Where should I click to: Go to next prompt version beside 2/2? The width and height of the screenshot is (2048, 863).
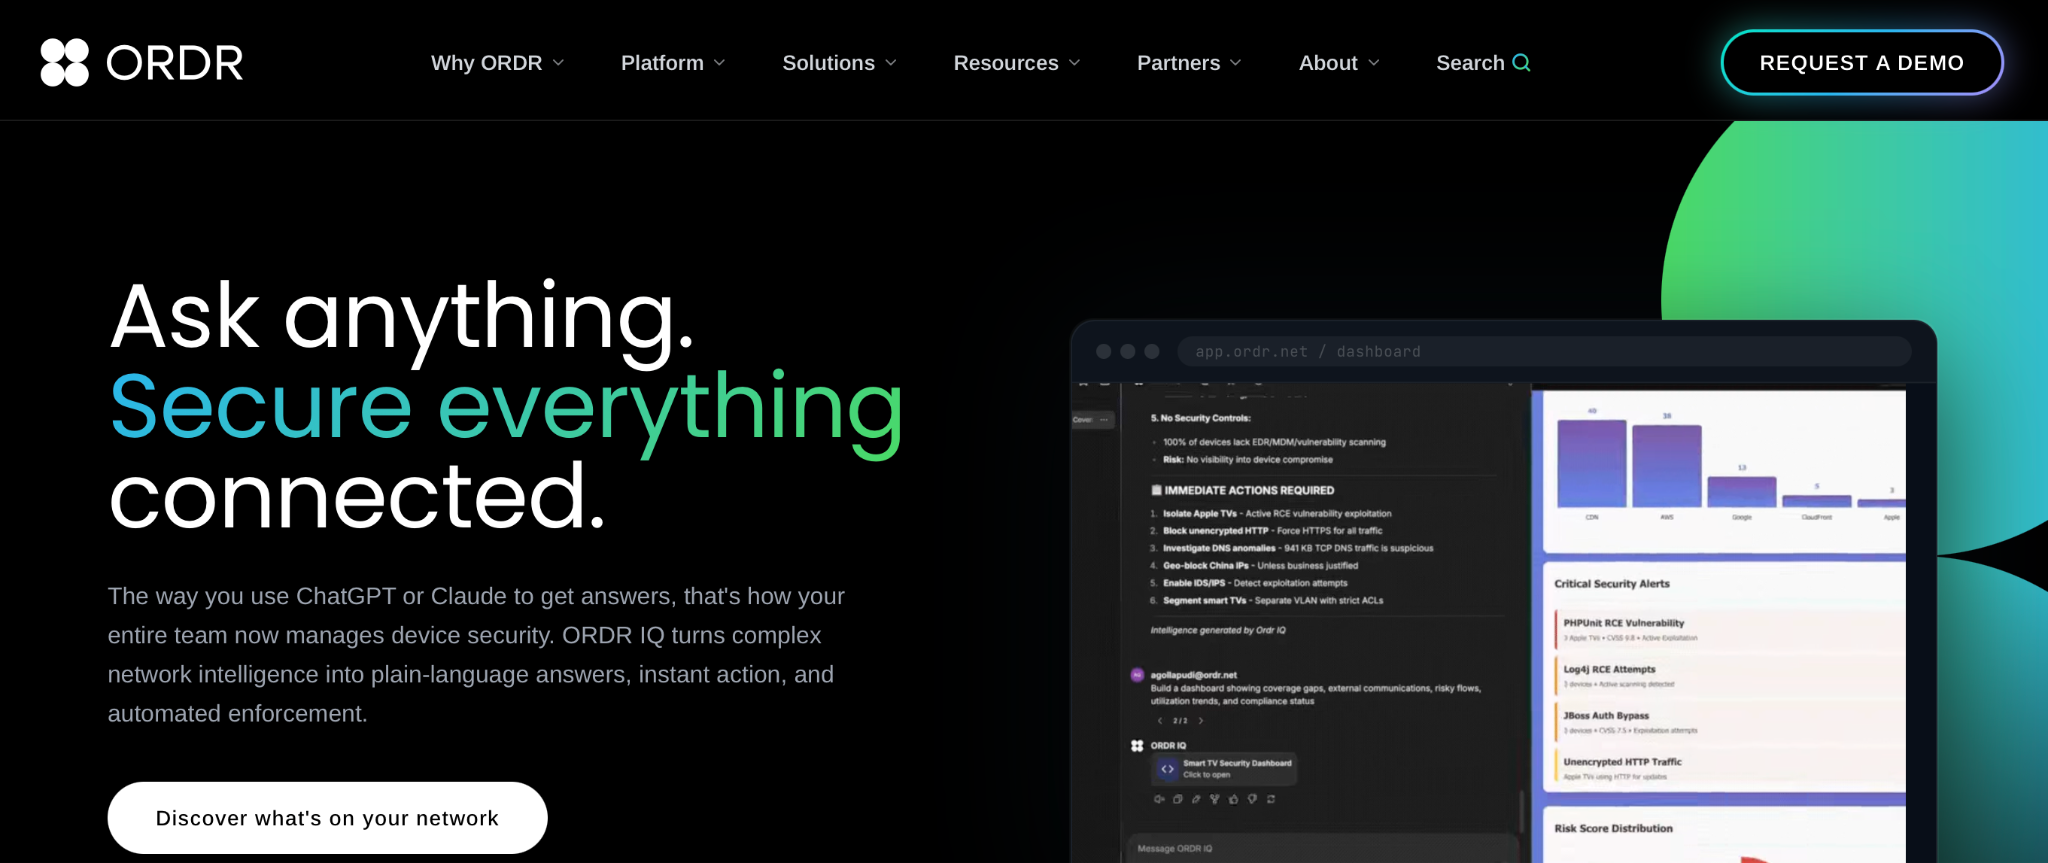(1201, 720)
